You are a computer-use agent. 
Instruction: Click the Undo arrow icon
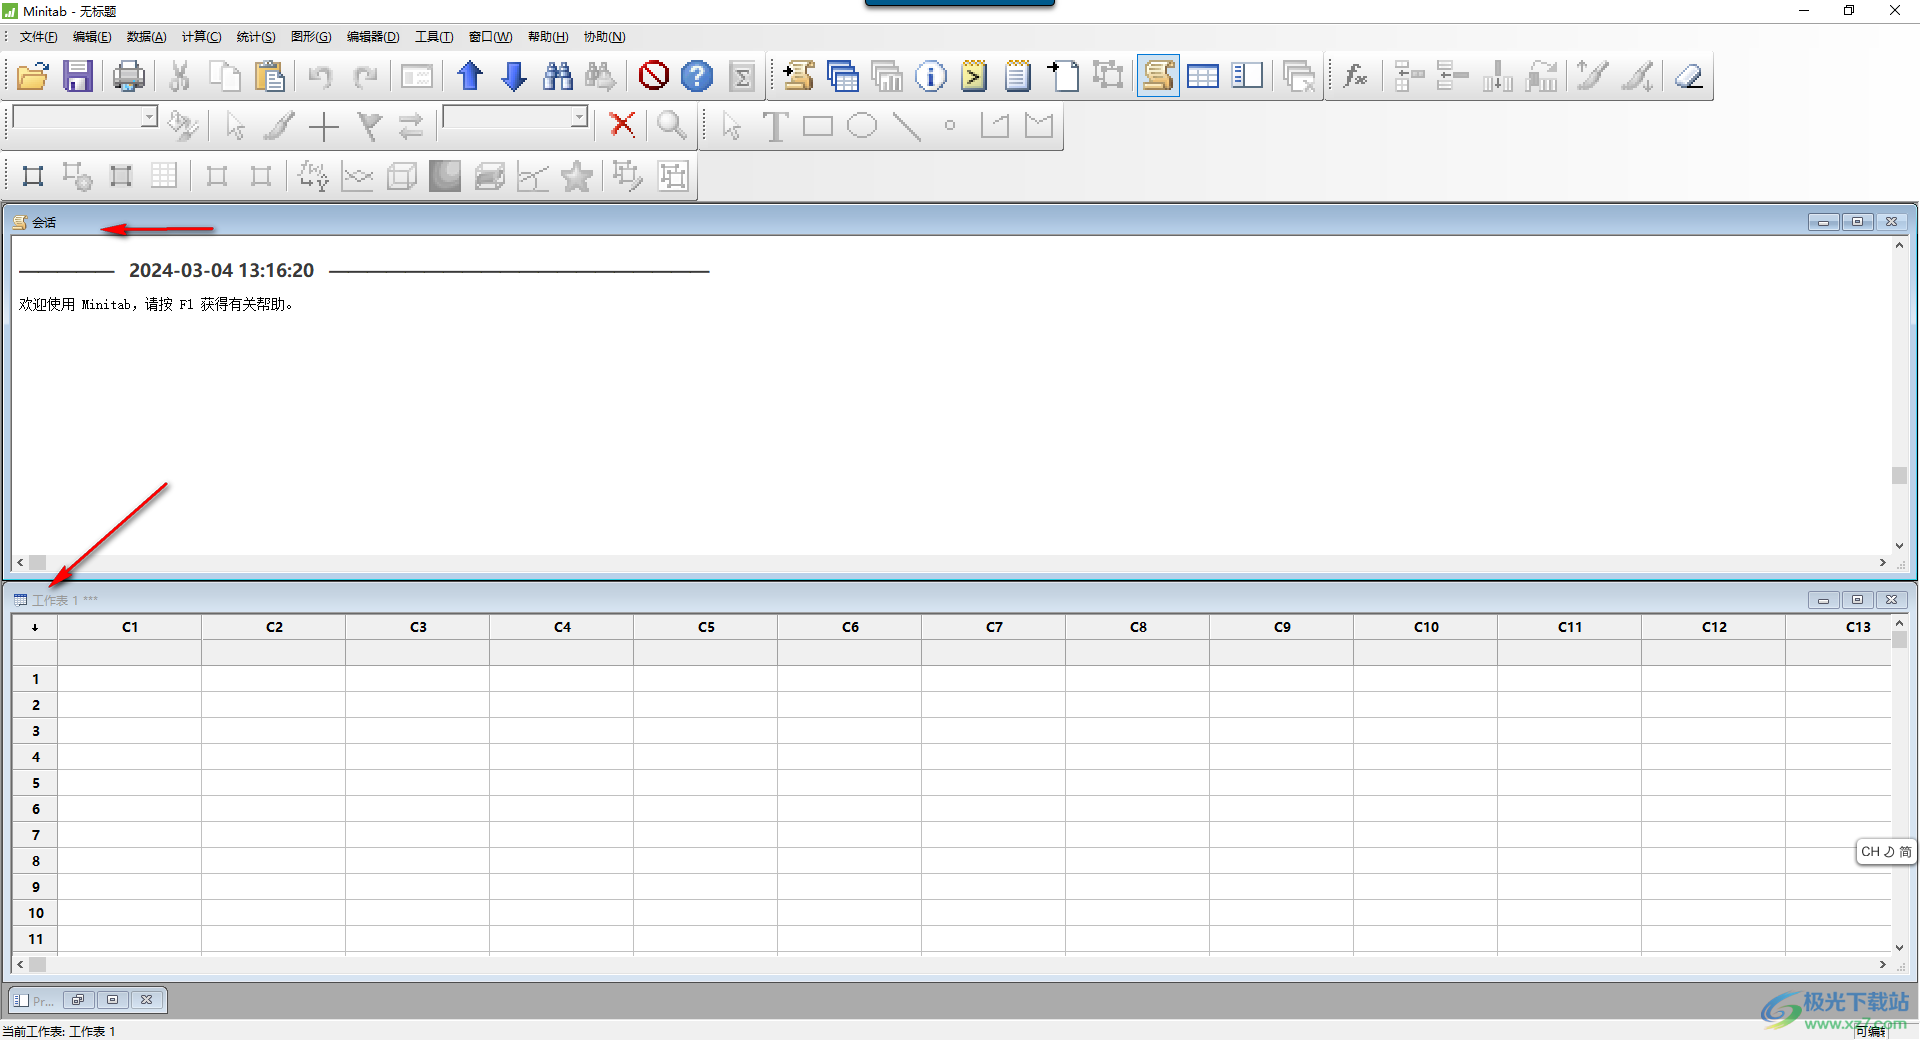point(320,76)
